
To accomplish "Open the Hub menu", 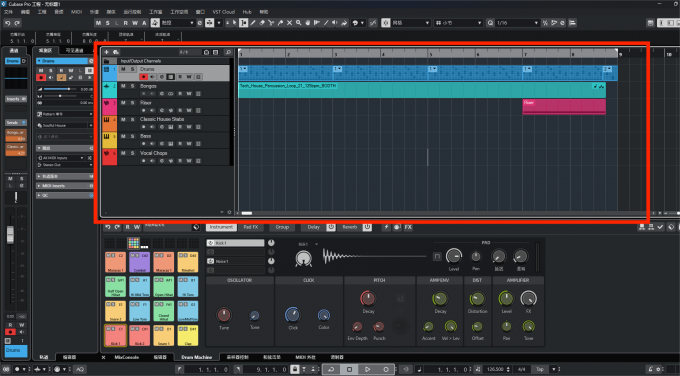I will click(247, 12).
